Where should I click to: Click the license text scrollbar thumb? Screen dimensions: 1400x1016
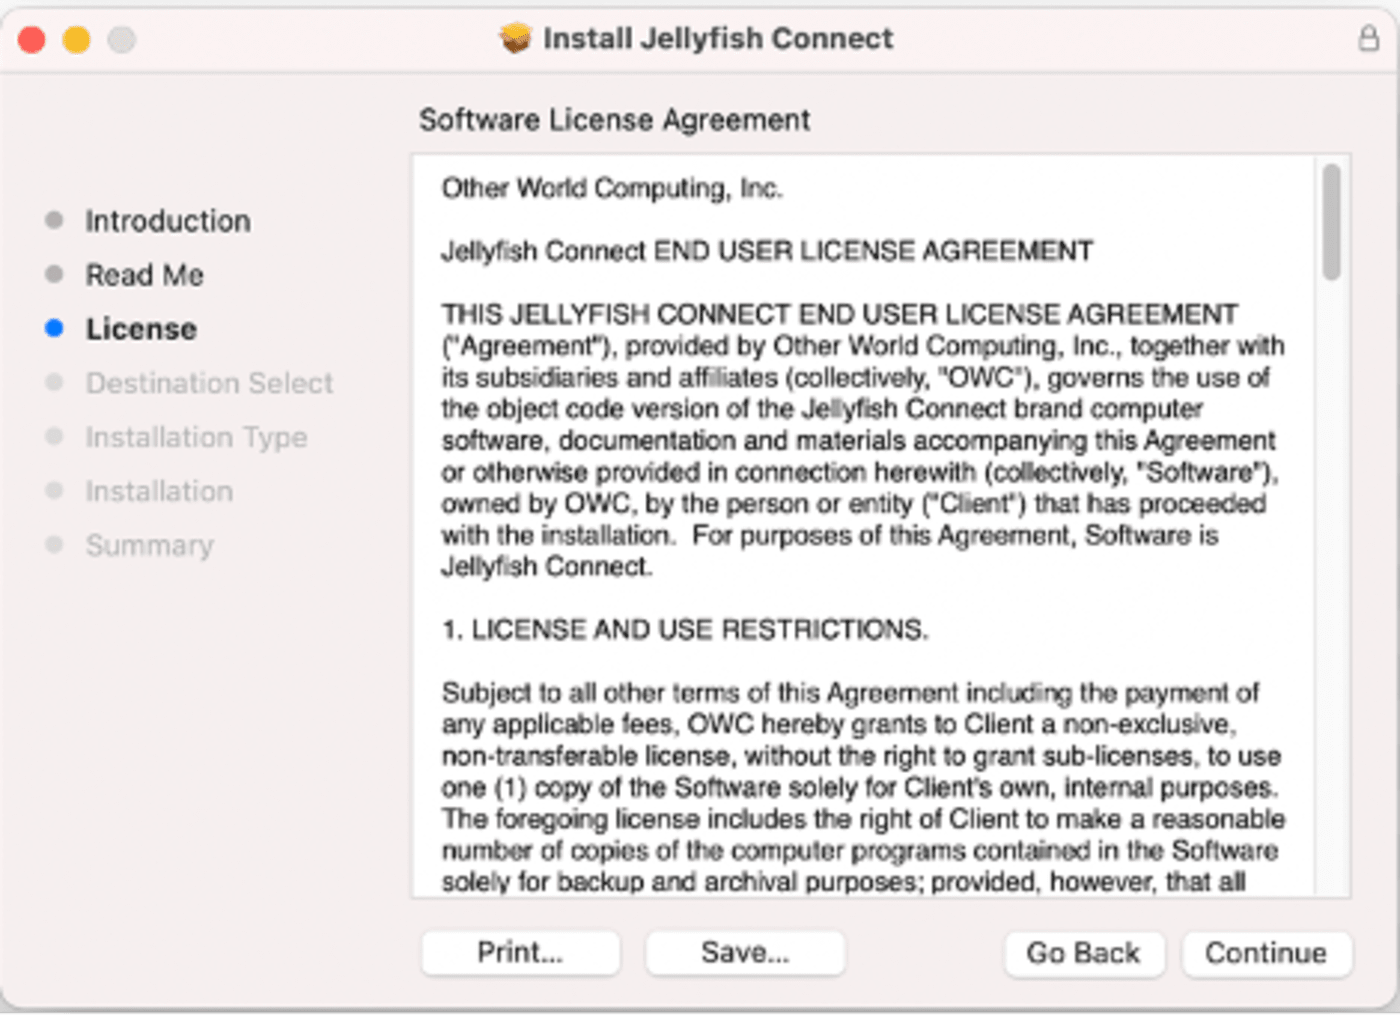point(1331,222)
